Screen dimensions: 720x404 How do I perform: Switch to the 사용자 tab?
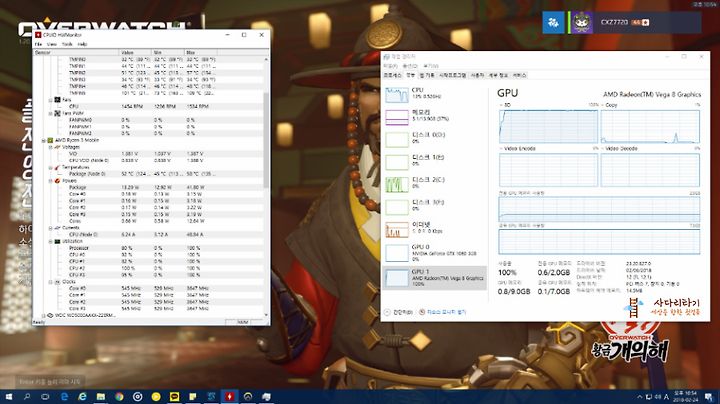click(x=477, y=75)
